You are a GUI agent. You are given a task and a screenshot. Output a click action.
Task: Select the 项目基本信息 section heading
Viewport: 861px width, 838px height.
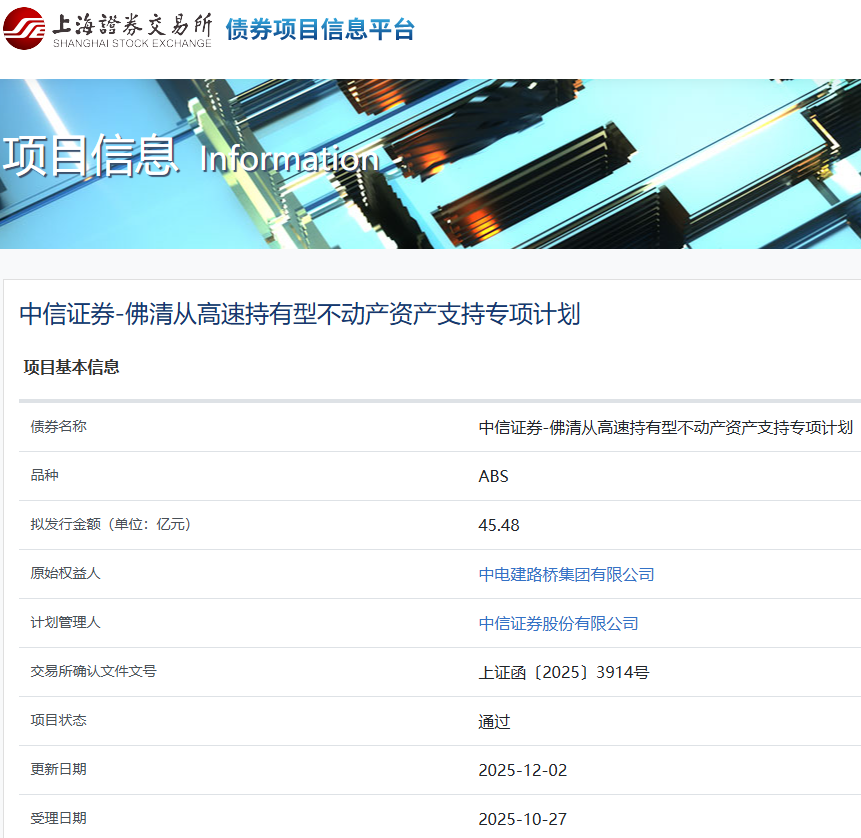(x=71, y=367)
